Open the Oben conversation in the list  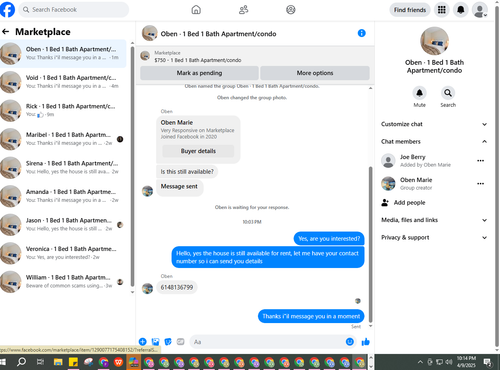point(63,53)
